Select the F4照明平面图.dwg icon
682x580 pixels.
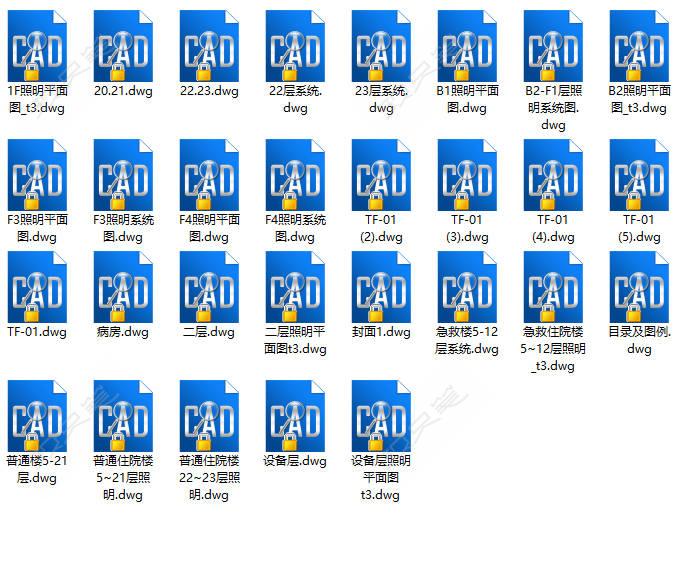(209, 175)
